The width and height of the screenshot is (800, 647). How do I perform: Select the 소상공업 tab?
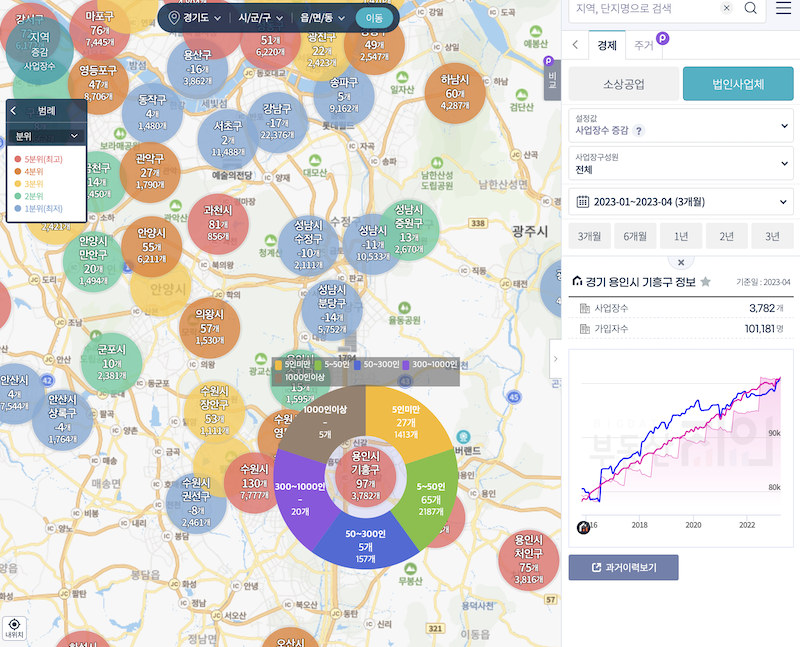(x=623, y=84)
